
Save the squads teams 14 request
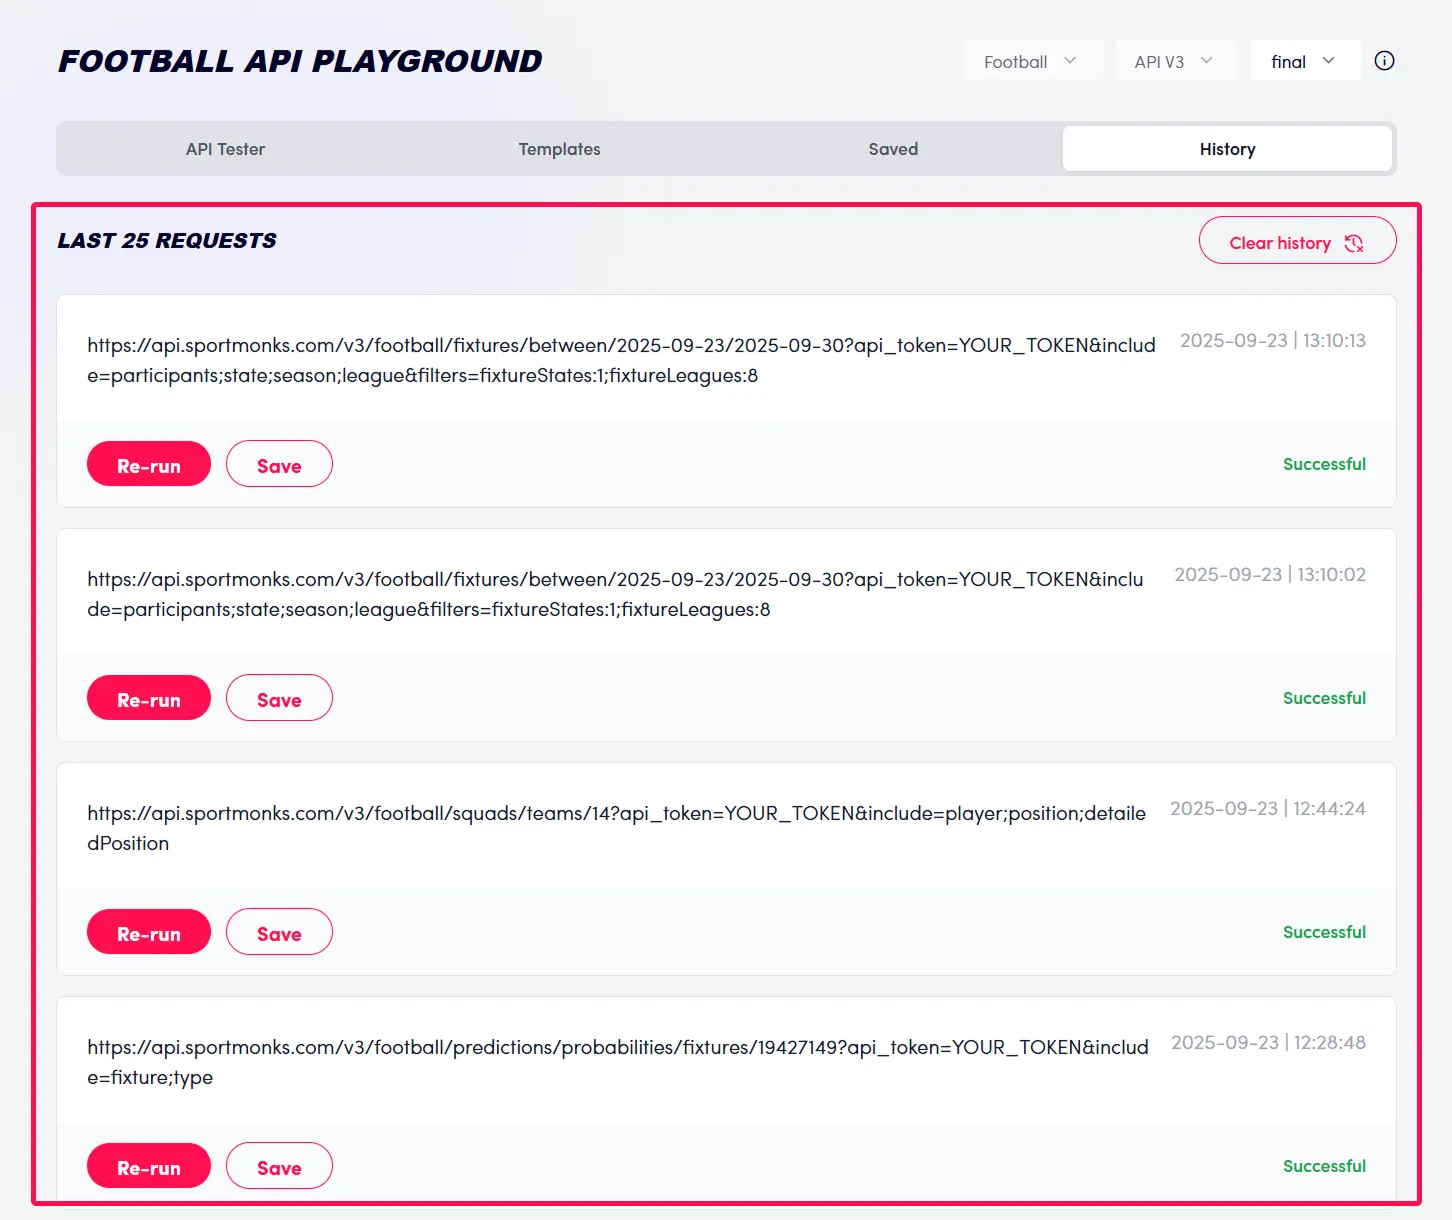tap(279, 931)
